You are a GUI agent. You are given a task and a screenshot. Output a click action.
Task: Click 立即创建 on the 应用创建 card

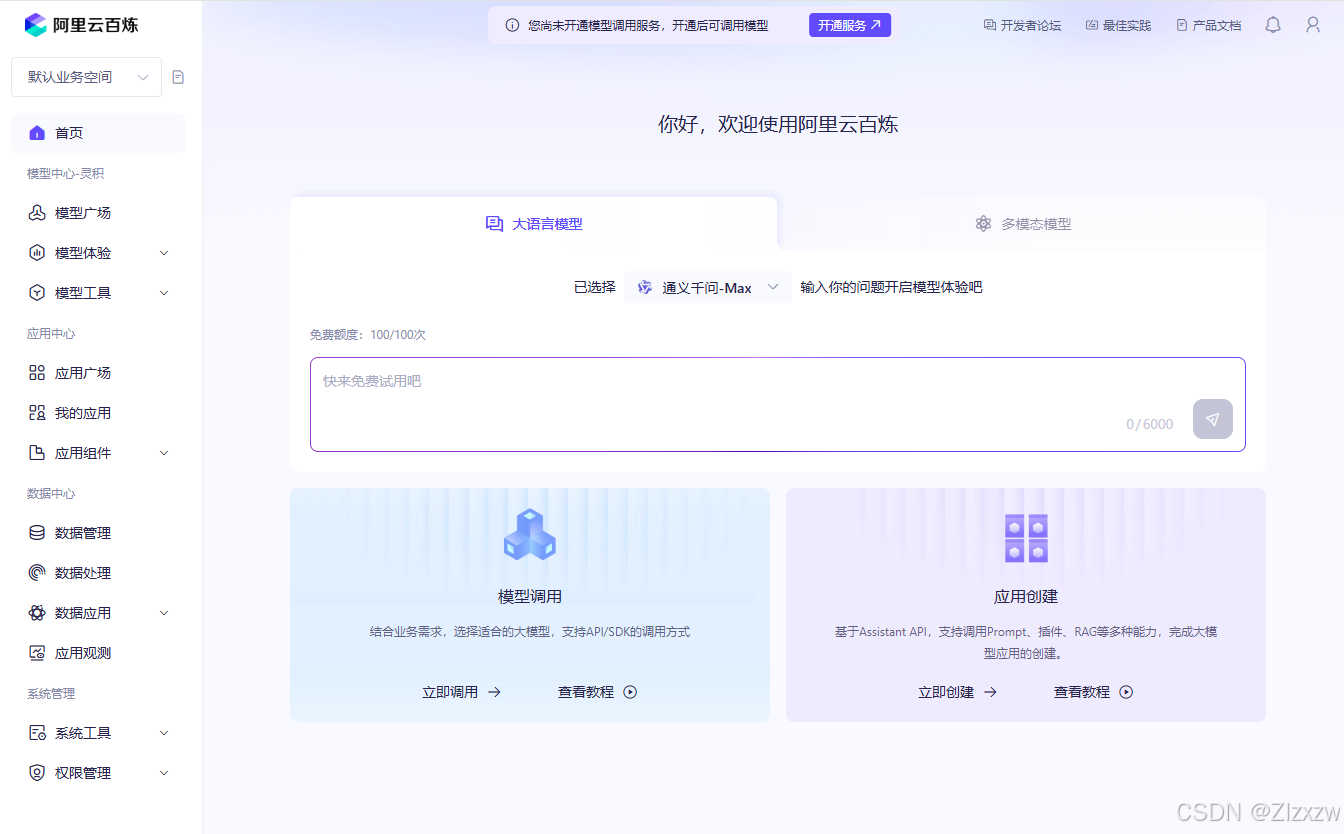coord(958,692)
